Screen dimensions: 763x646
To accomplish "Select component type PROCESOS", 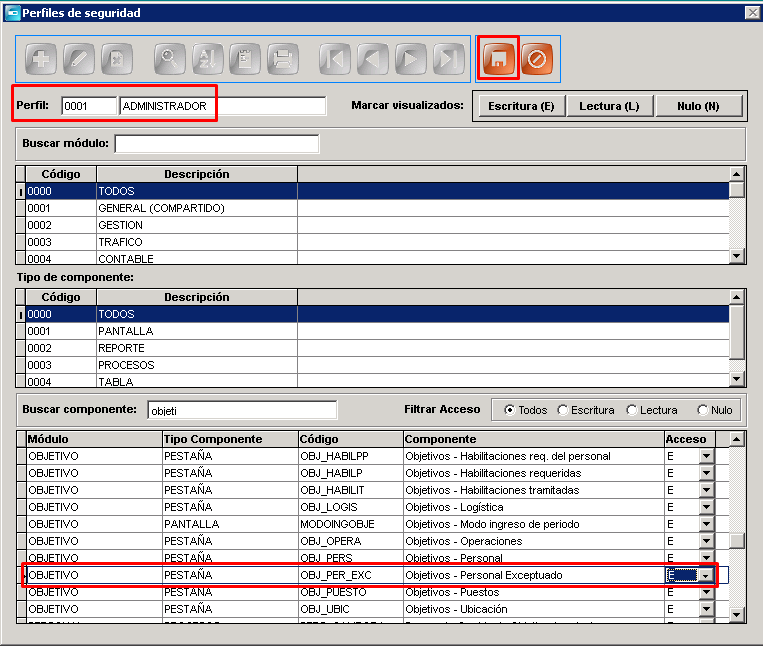I will (x=377, y=365).
